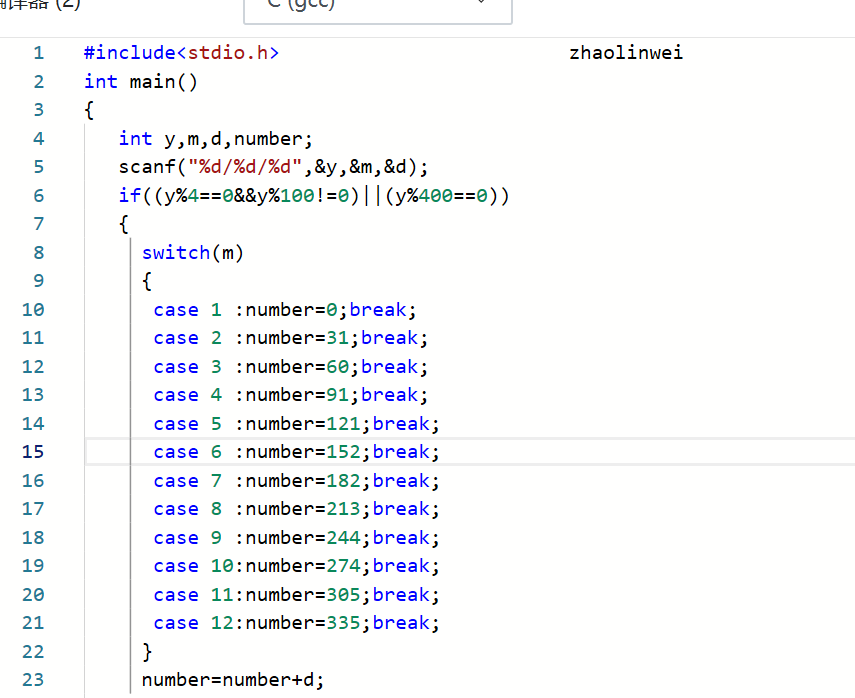The height and width of the screenshot is (698, 855).
Task: Place cursor on case 1 :number=0 line
Action: (x=285, y=310)
